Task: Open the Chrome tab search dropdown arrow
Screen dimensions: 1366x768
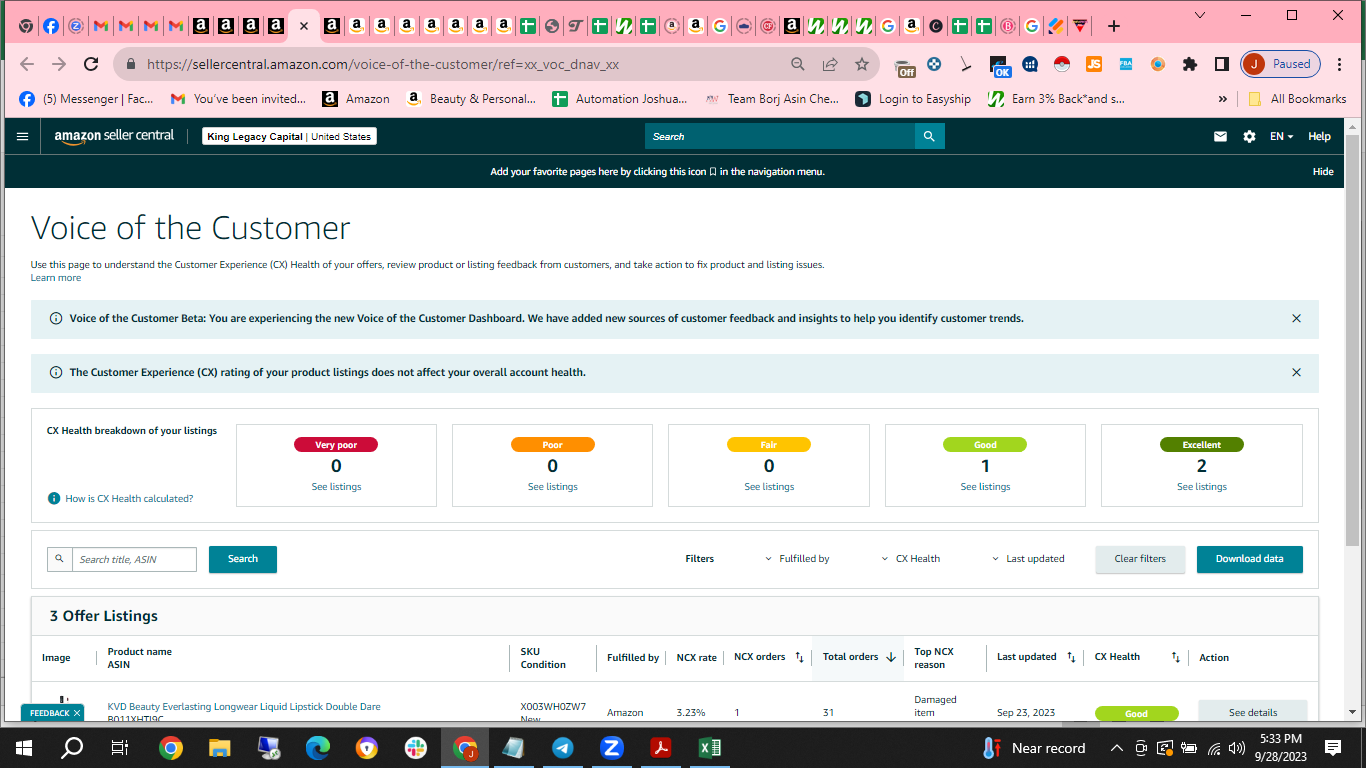Action: coord(1200,15)
